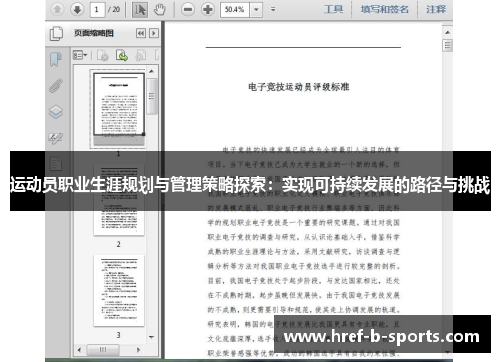This screenshot has height=362, width=500.
Task: Open the zoom level dropdown arrow
Action: pyautogui.click(x=256, y=9)
